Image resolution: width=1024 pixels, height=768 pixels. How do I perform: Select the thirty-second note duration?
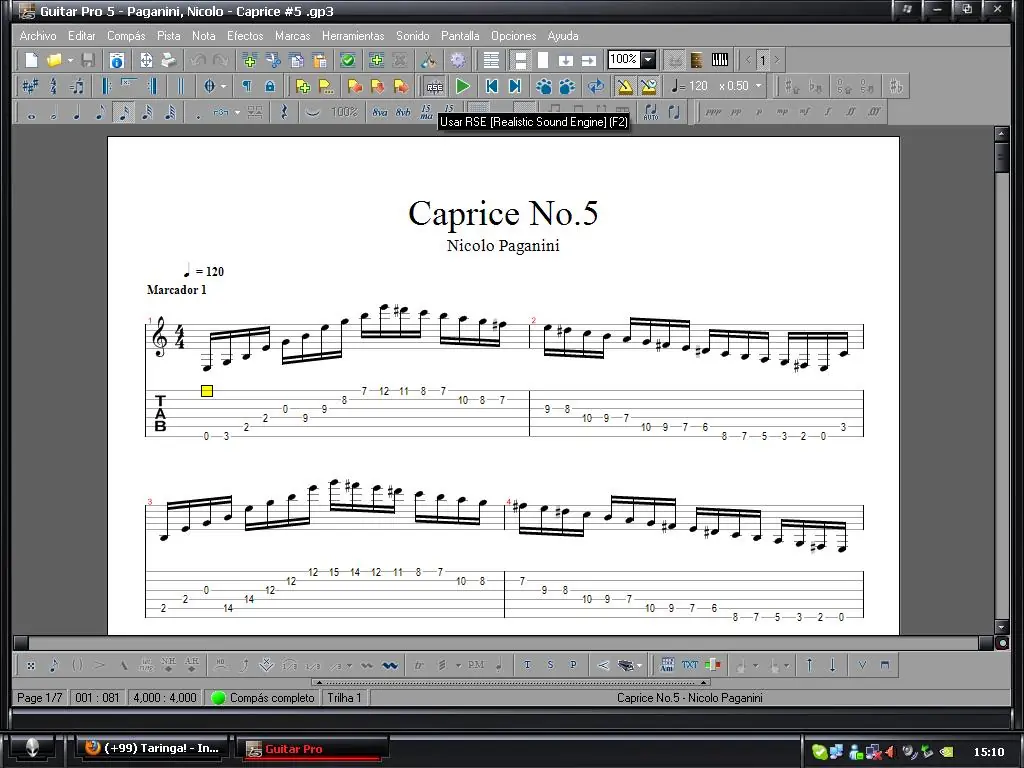(x=147, y=112)
